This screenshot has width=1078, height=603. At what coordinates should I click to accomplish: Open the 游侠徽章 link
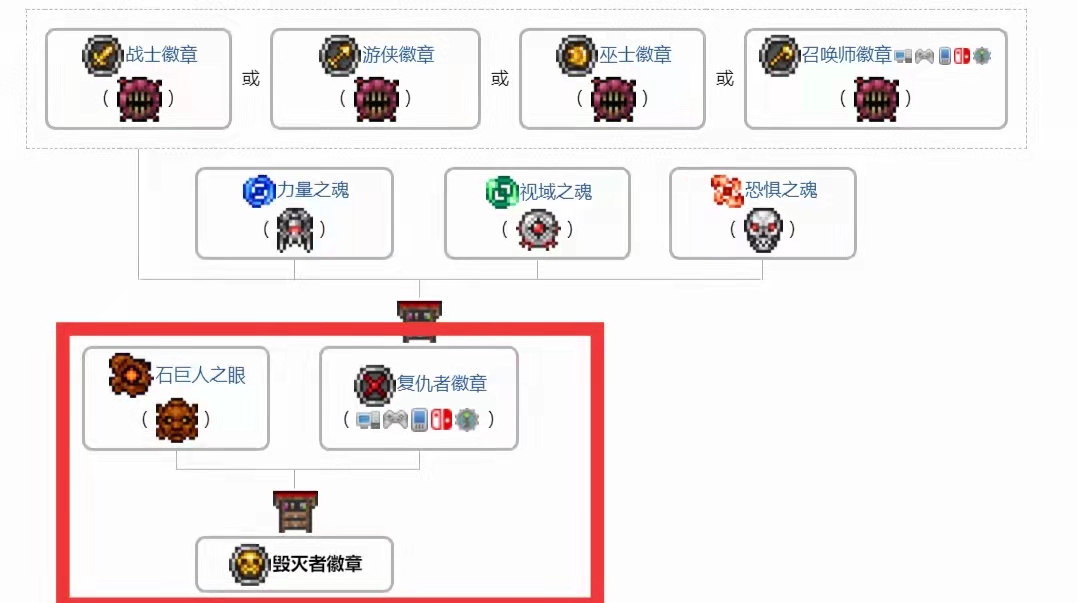pos(398,55)
